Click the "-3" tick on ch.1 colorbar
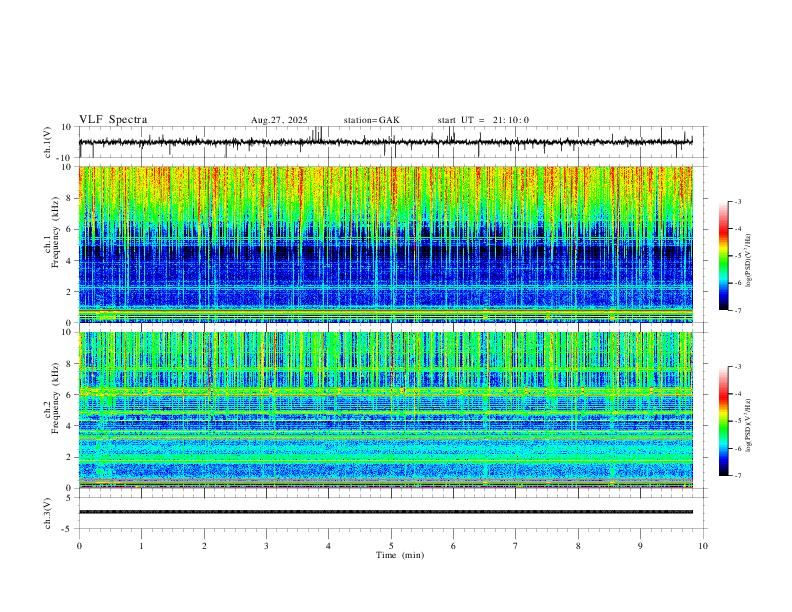 pyautogui.click(x=737, y=201)
